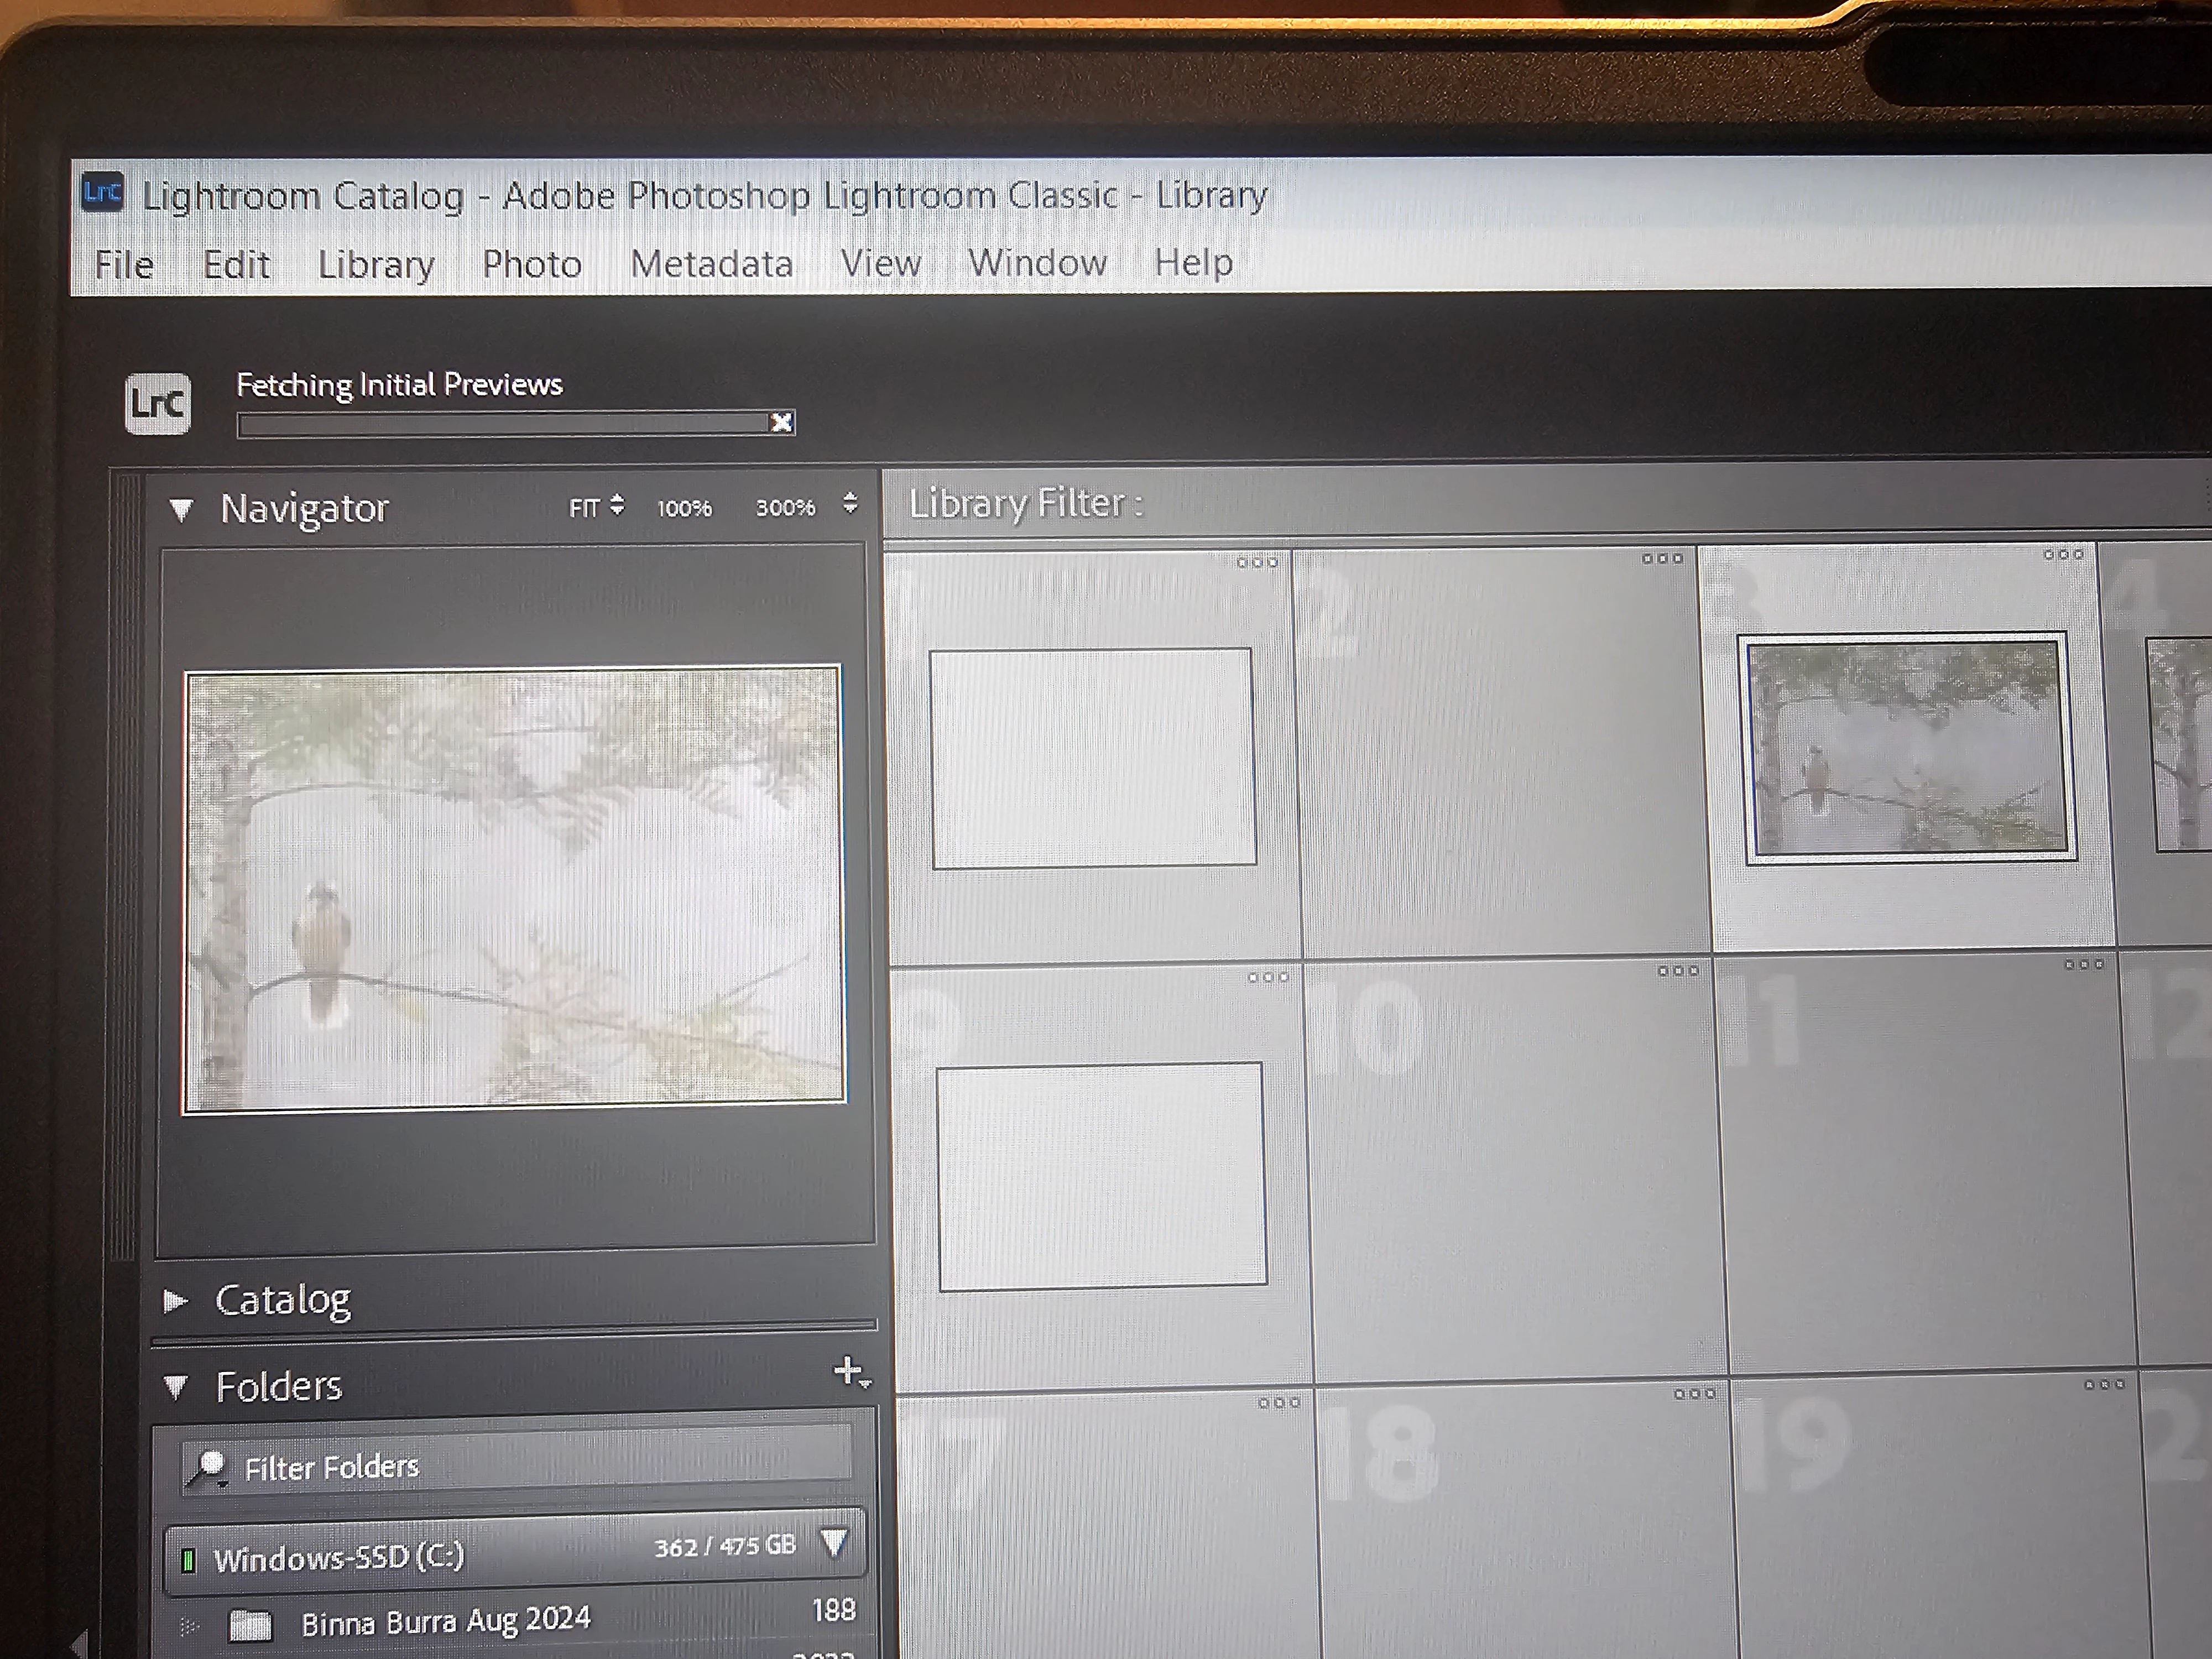Collapse the Navigator panel

pos(181,510)
